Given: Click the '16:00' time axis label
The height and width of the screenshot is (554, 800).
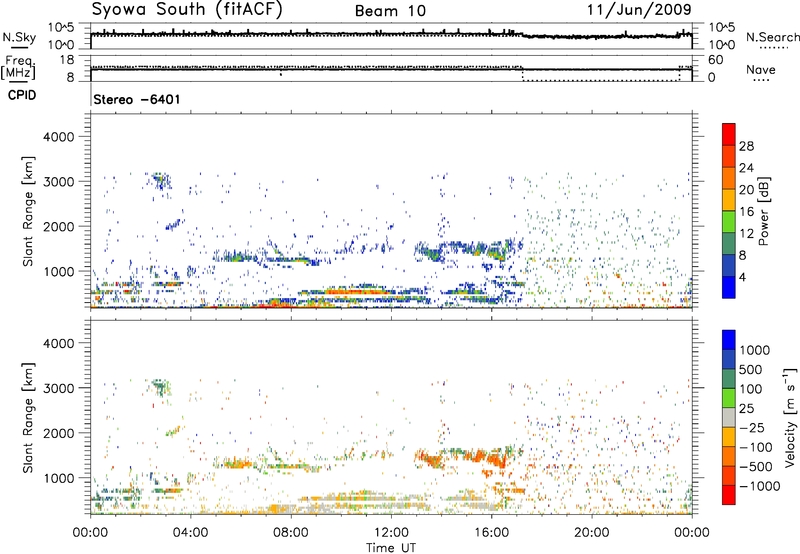Looking at the screenshot, I should pyautogui.click(x=491, y=533).
